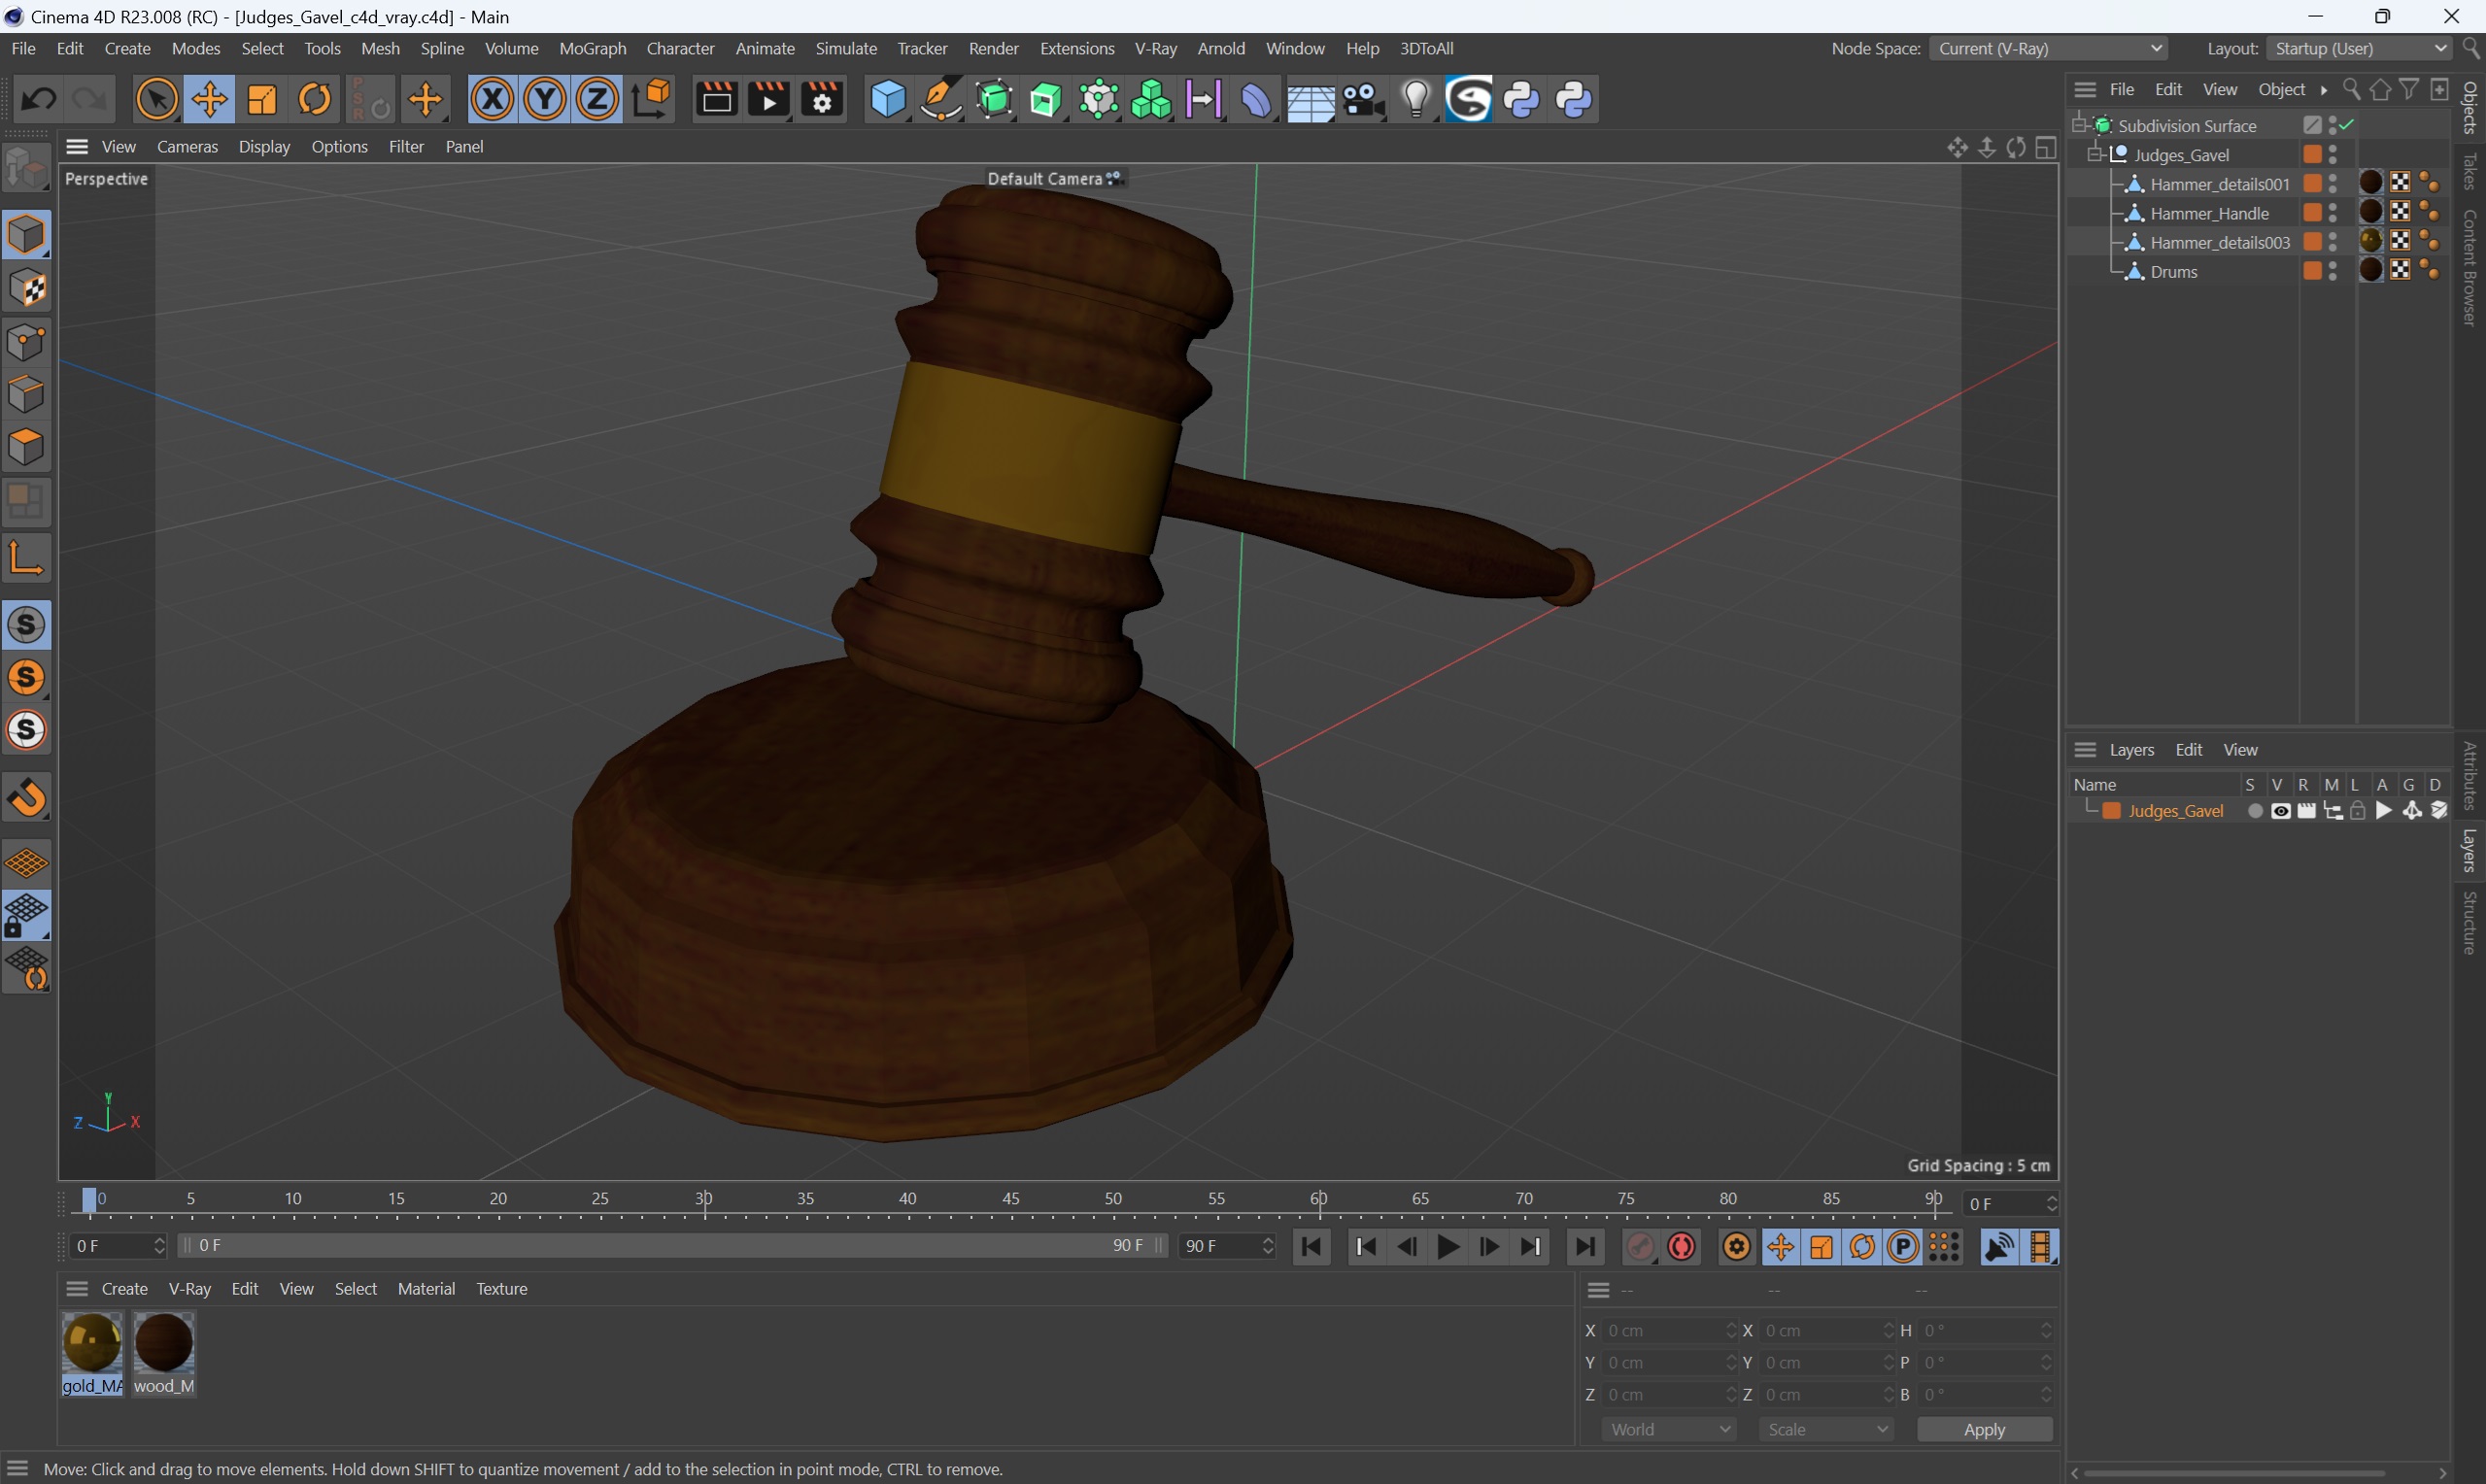The image size is (2486, 1484).
Task: Toggle Judges_Gavel layer lock
Action: tap(2357, 811)
